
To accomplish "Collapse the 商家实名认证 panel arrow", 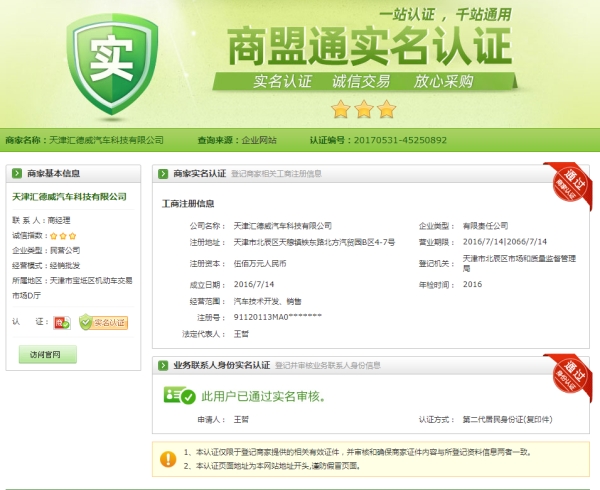I will point(163,174).
